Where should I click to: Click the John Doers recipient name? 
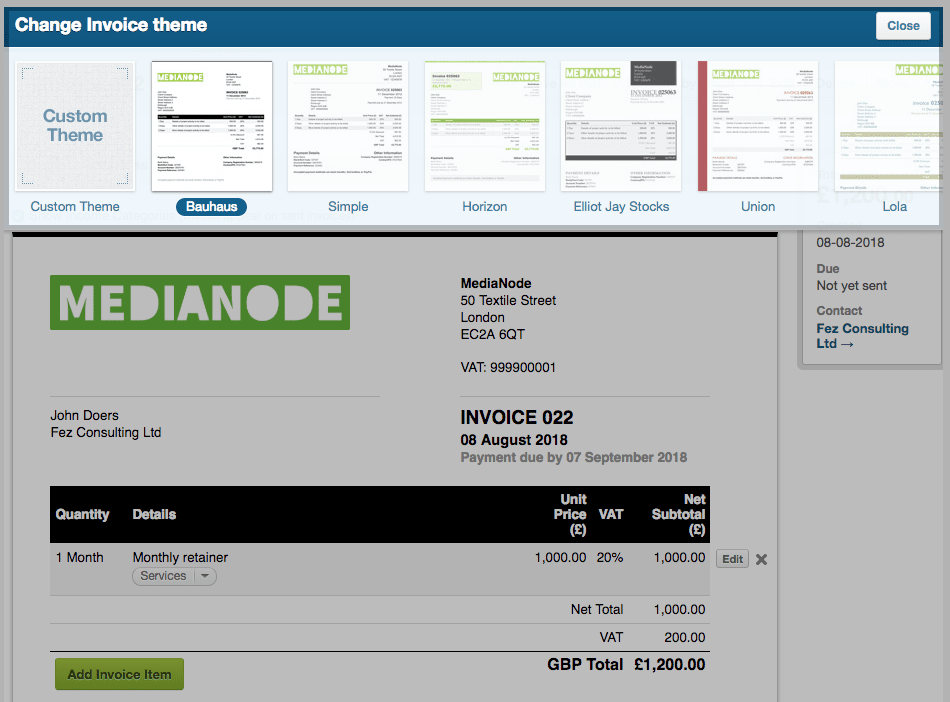84,416
